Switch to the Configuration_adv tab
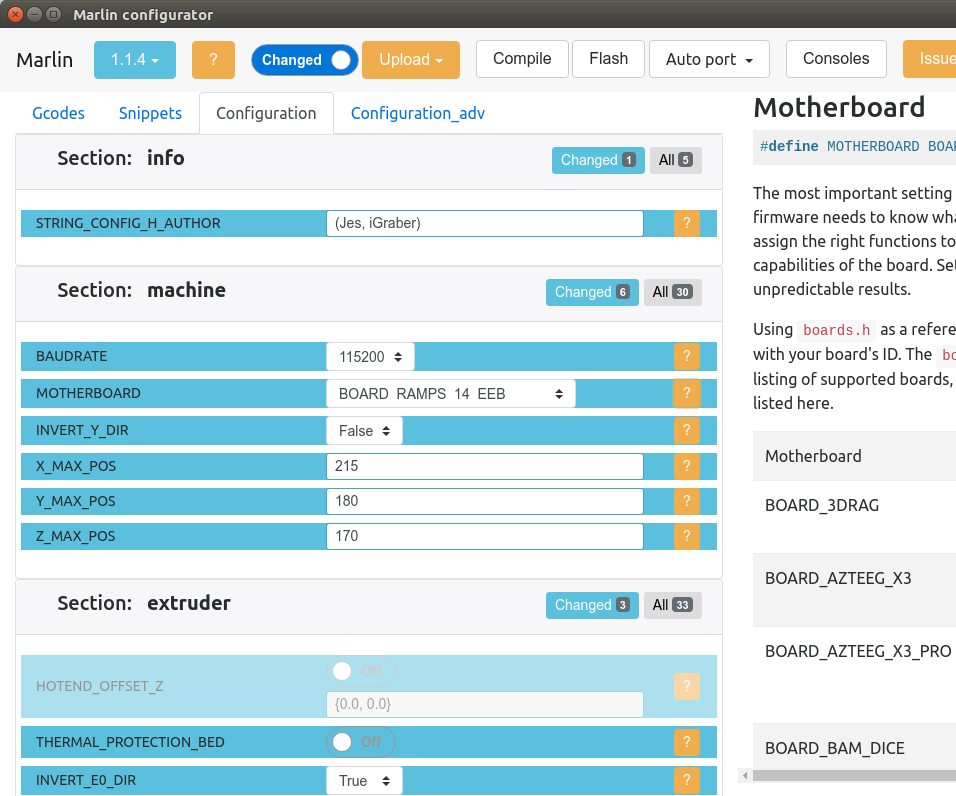This screenshot has height=796, width=956. click(418, 113)
